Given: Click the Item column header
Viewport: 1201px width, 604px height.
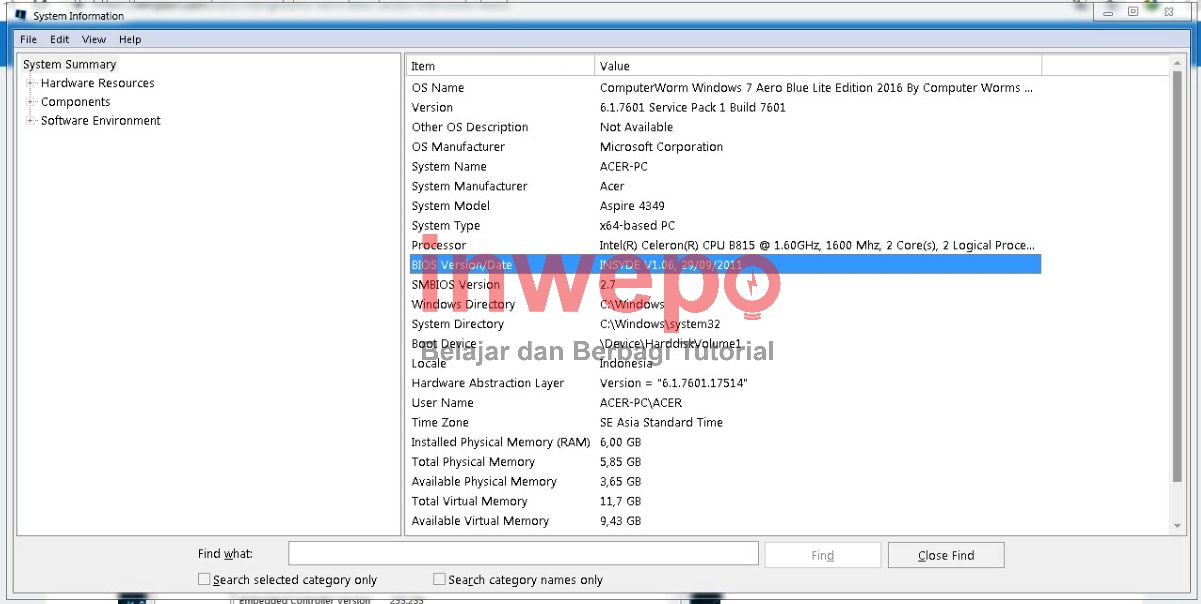Looking at the screenshot, I should pos(500,66).
